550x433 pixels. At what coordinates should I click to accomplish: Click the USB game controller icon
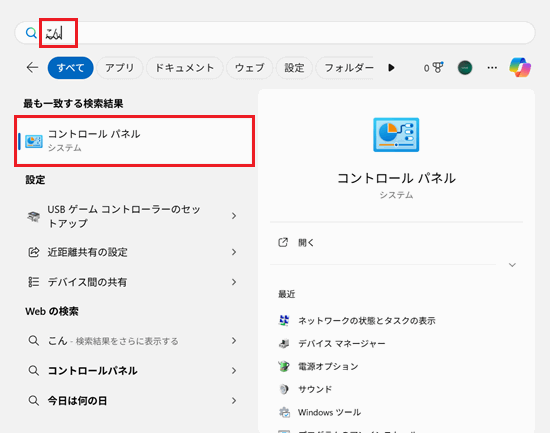[x=34, y=216]
